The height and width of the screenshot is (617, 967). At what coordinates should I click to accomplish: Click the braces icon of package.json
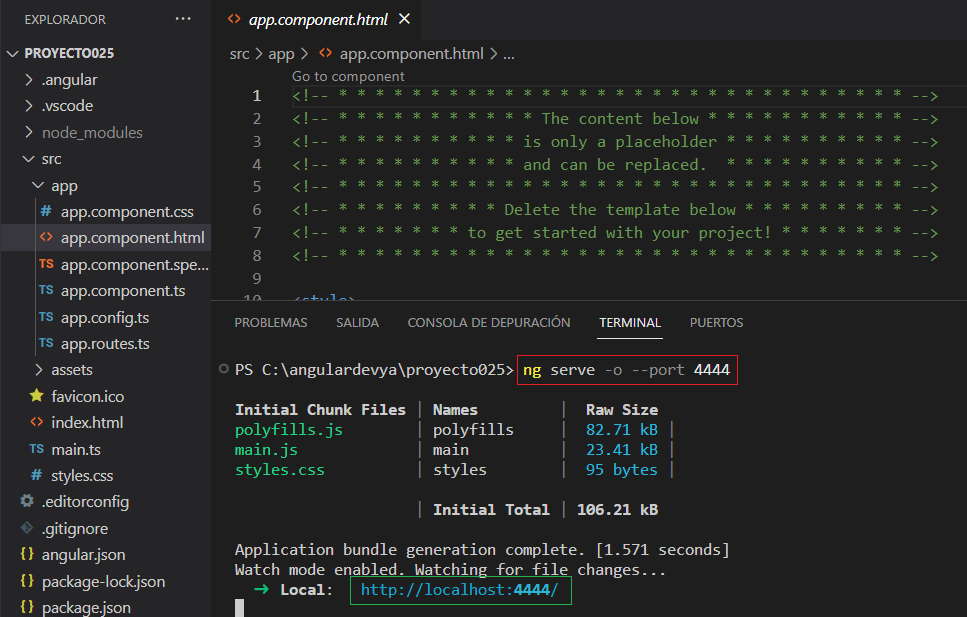[x=27, y=607]
